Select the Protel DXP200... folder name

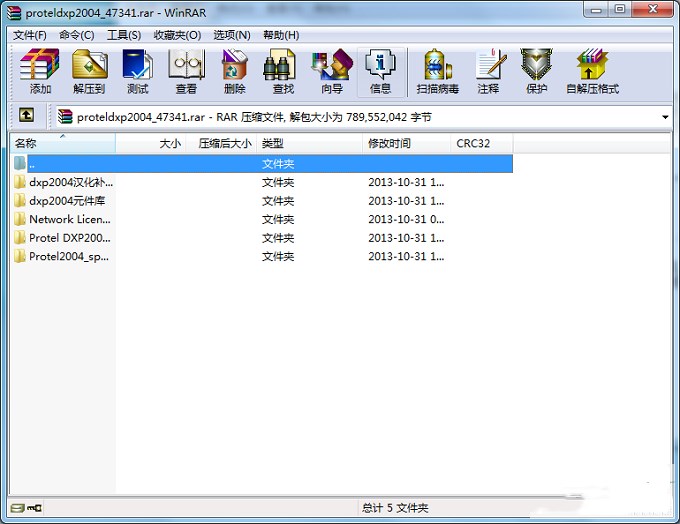70,238
